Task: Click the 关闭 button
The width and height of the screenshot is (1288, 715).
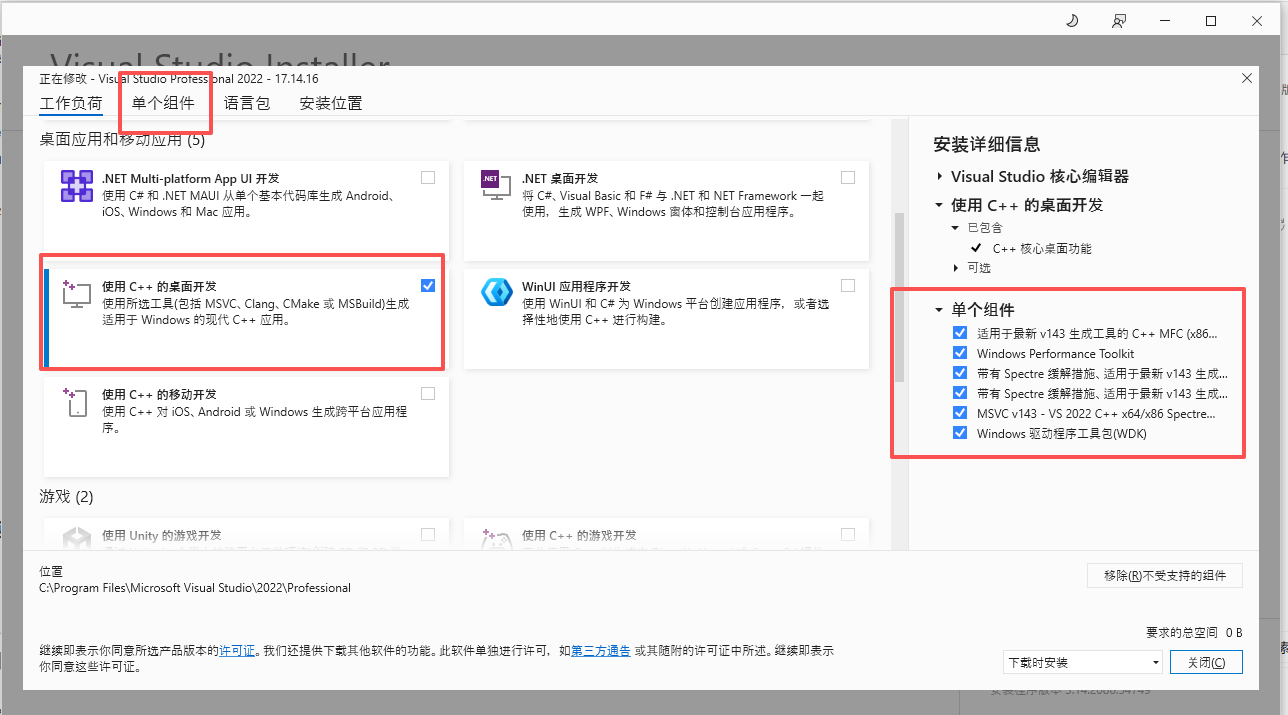Action: tap(1206, 662)
